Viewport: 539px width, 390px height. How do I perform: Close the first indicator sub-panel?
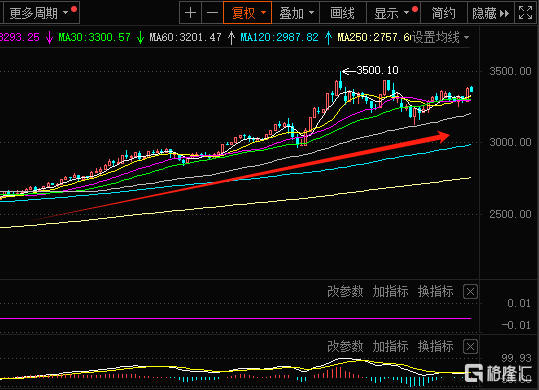coord(470,292)
